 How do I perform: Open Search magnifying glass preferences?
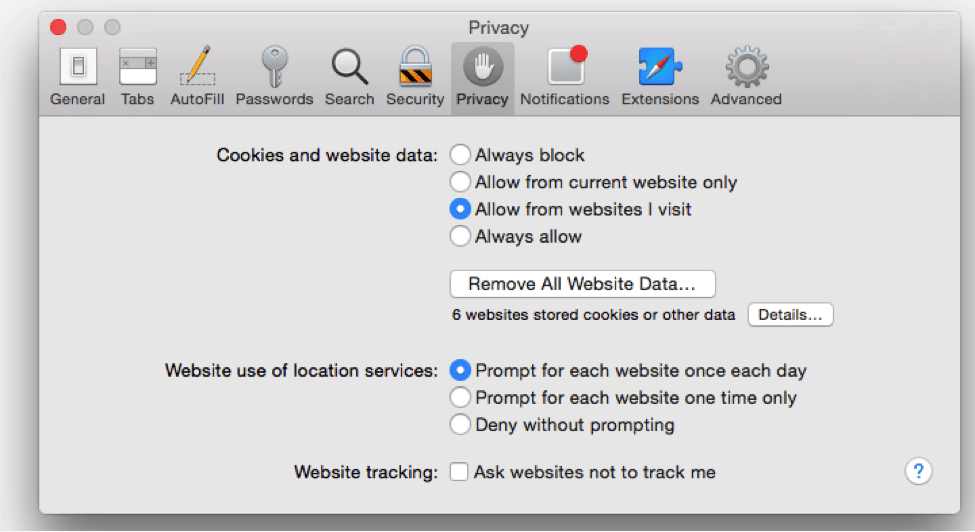[349, 77]
